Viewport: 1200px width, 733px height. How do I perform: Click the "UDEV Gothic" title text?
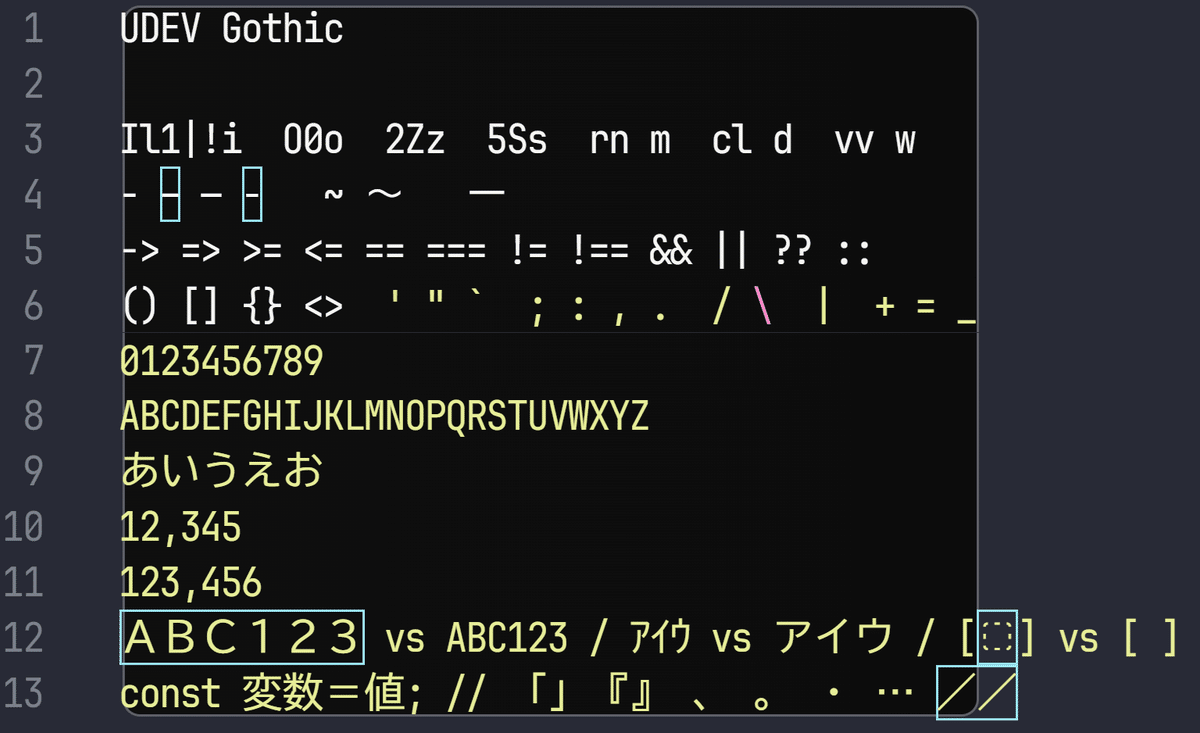click(230, 29)
